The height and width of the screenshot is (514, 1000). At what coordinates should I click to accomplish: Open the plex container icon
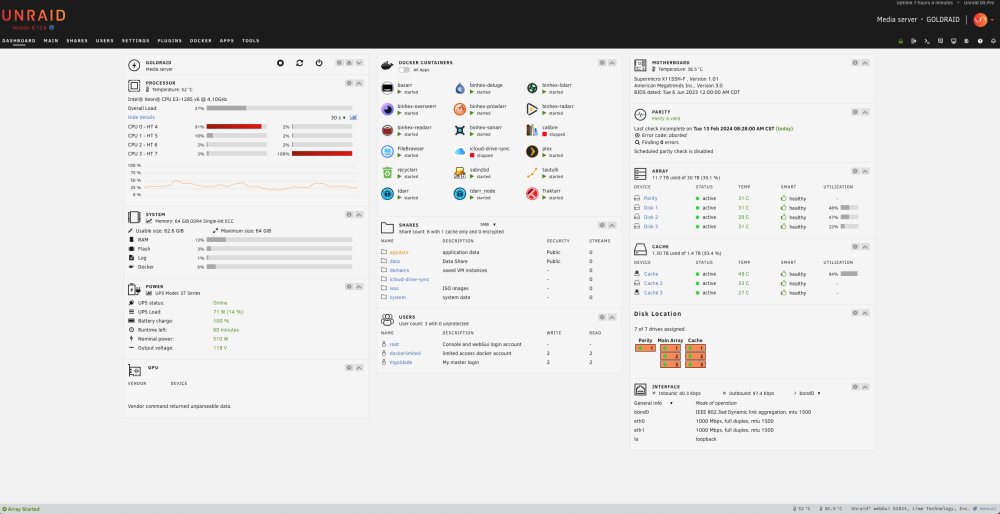532,151
